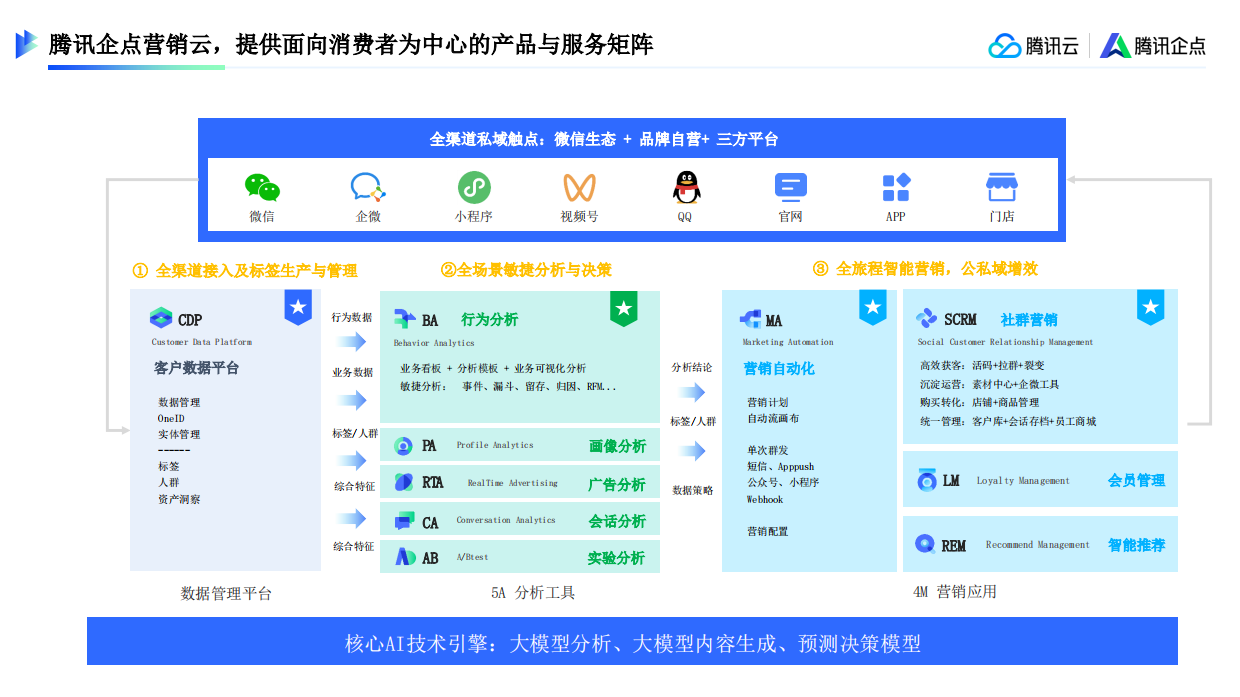Click the 敏捷分析 line in BA card
The width and height of the screenshot is (1240, 697).
tap(508, 386)
